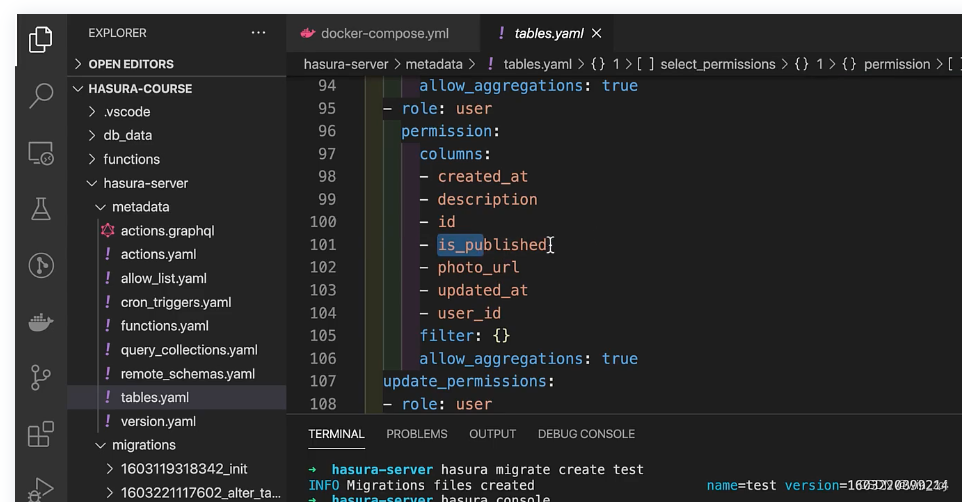Click update_permissions key on line 107
Image resolution: width=962 pixels, height=502 pixels.
[x=464, y=381]
